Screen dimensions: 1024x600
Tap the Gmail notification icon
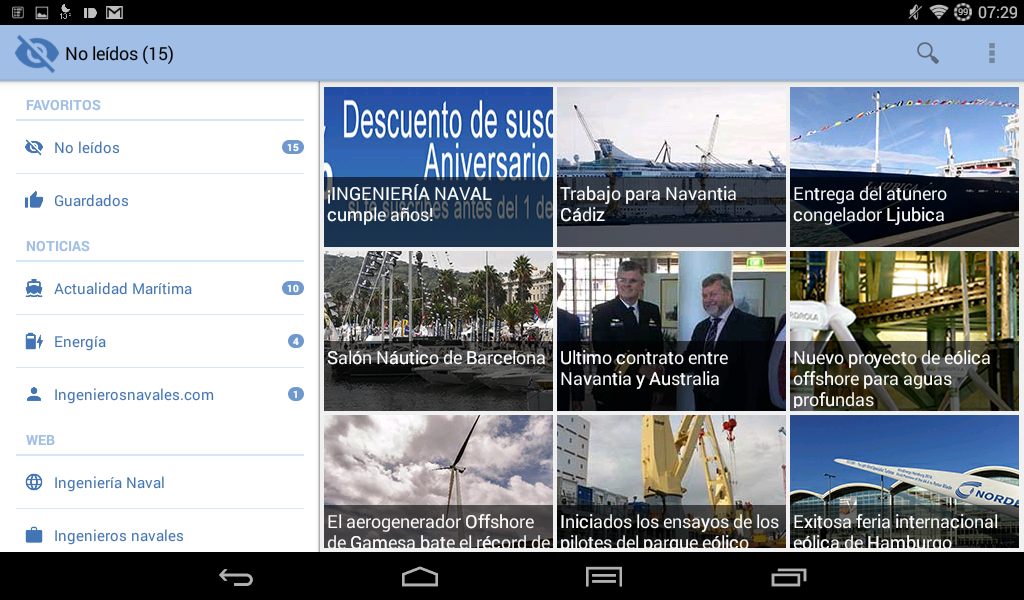point(114,12)
